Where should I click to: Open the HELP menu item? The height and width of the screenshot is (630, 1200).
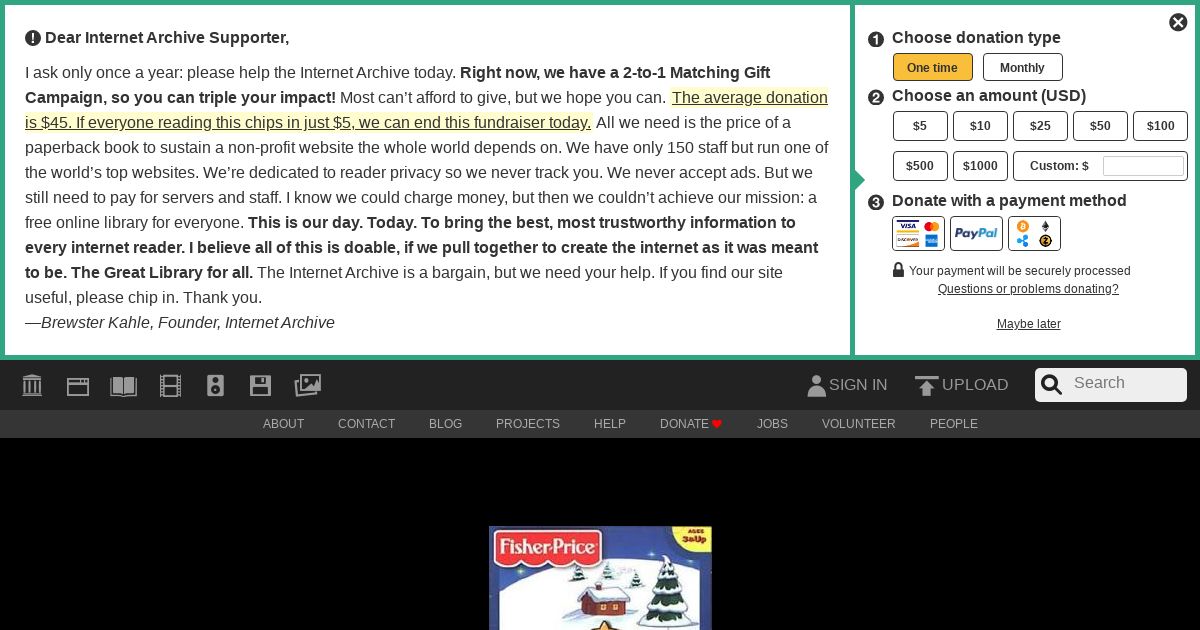click(610, 424)
